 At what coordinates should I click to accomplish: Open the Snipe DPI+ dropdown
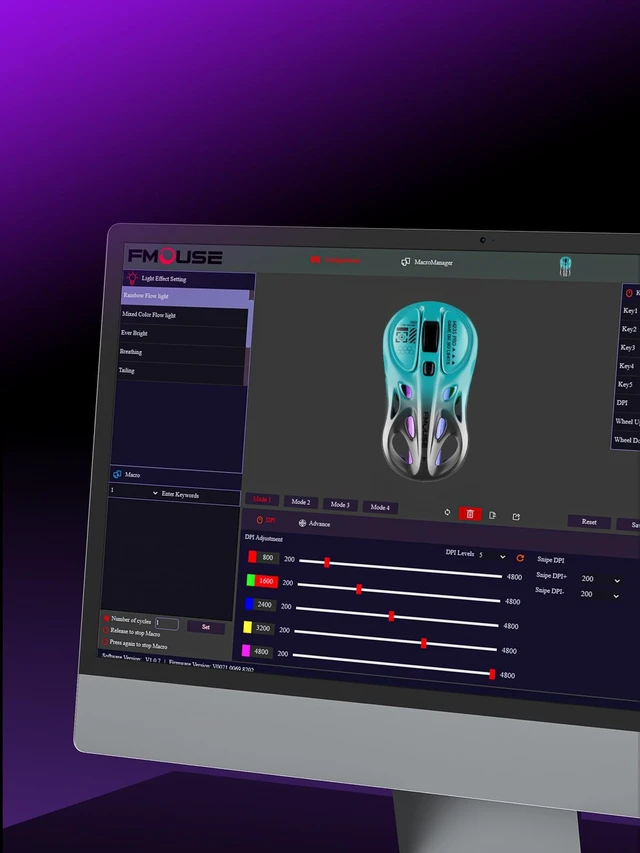point(600,579)
